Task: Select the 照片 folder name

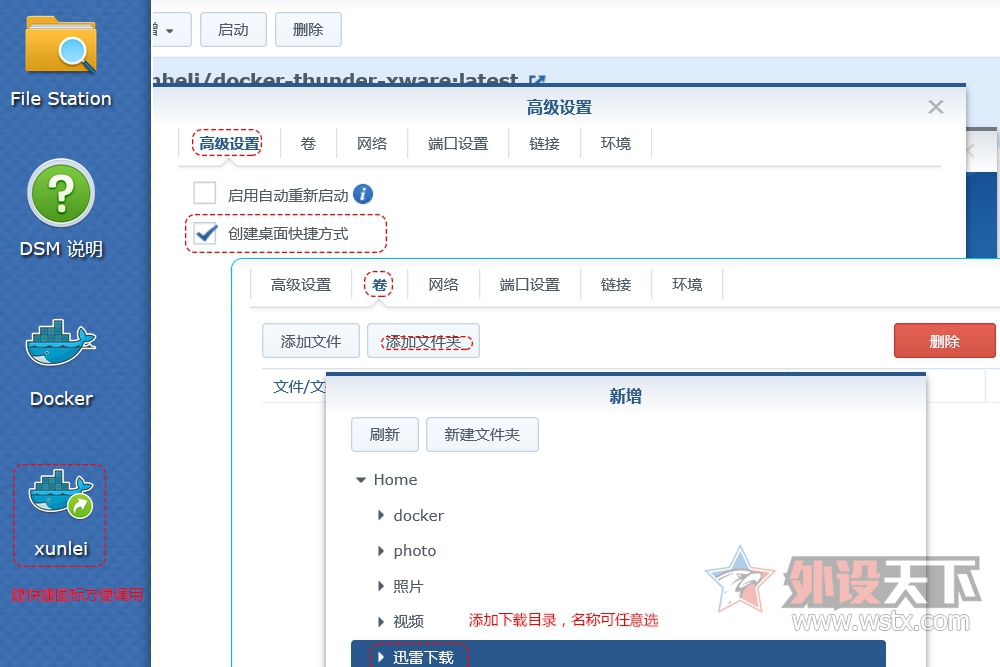Action: [408, 586]
